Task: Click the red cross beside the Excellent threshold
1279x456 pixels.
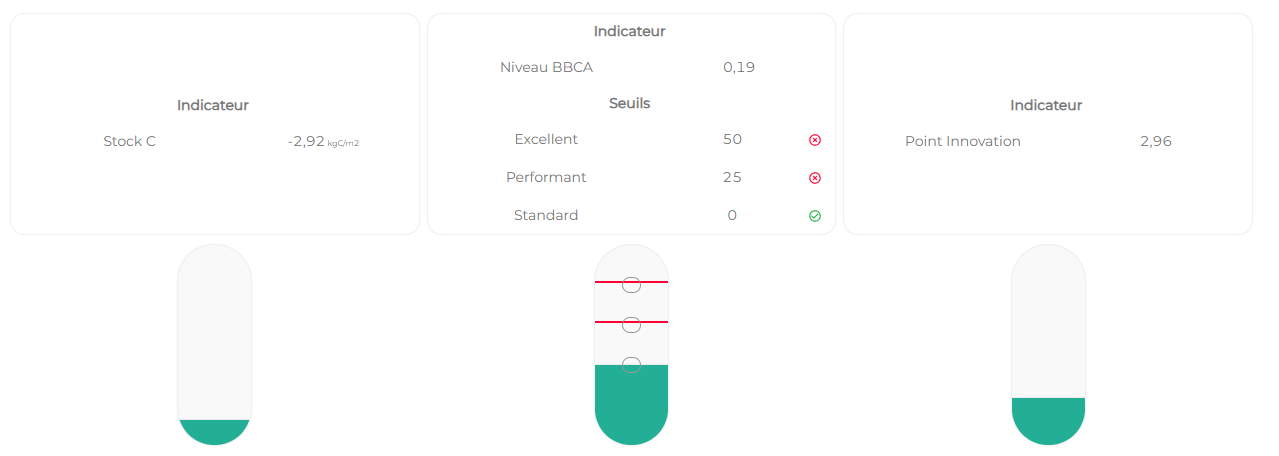Action: (815, 140)
